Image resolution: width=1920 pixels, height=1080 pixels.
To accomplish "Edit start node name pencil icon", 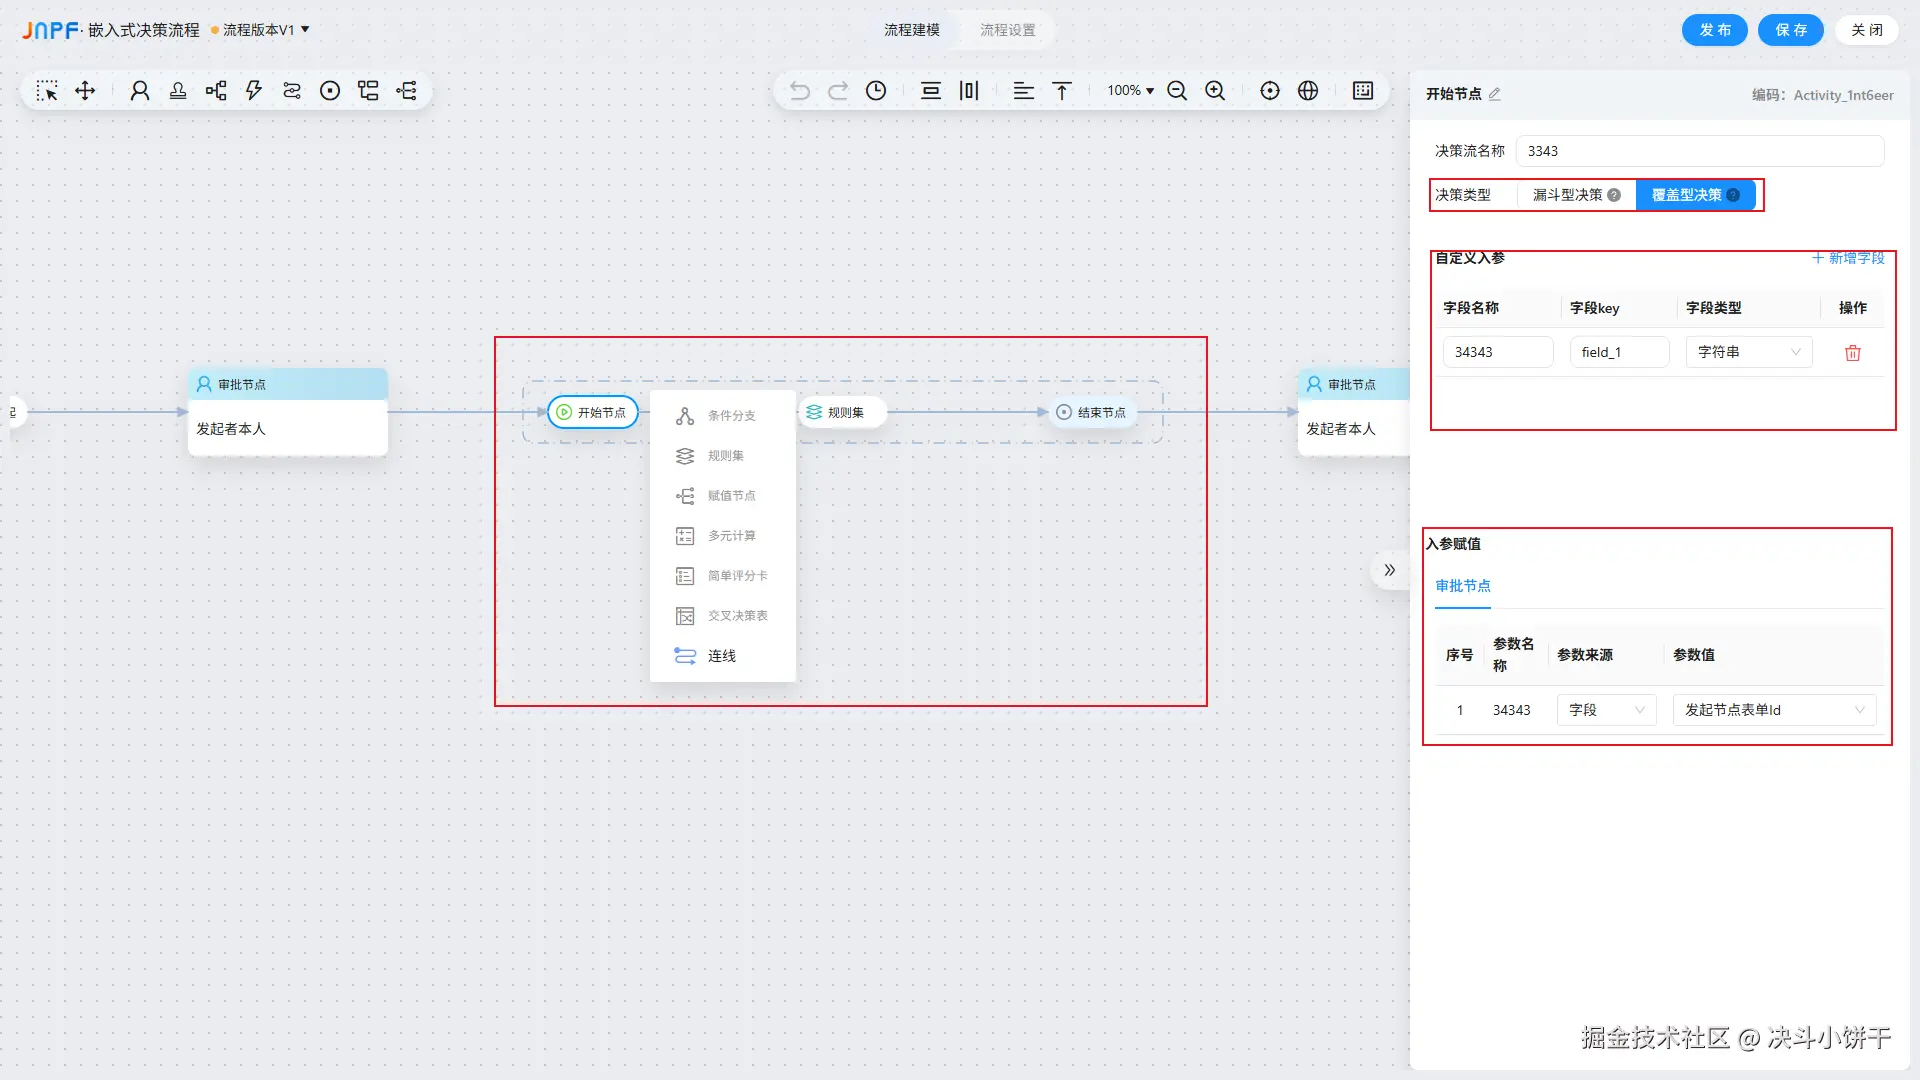I will [1495, 94].
